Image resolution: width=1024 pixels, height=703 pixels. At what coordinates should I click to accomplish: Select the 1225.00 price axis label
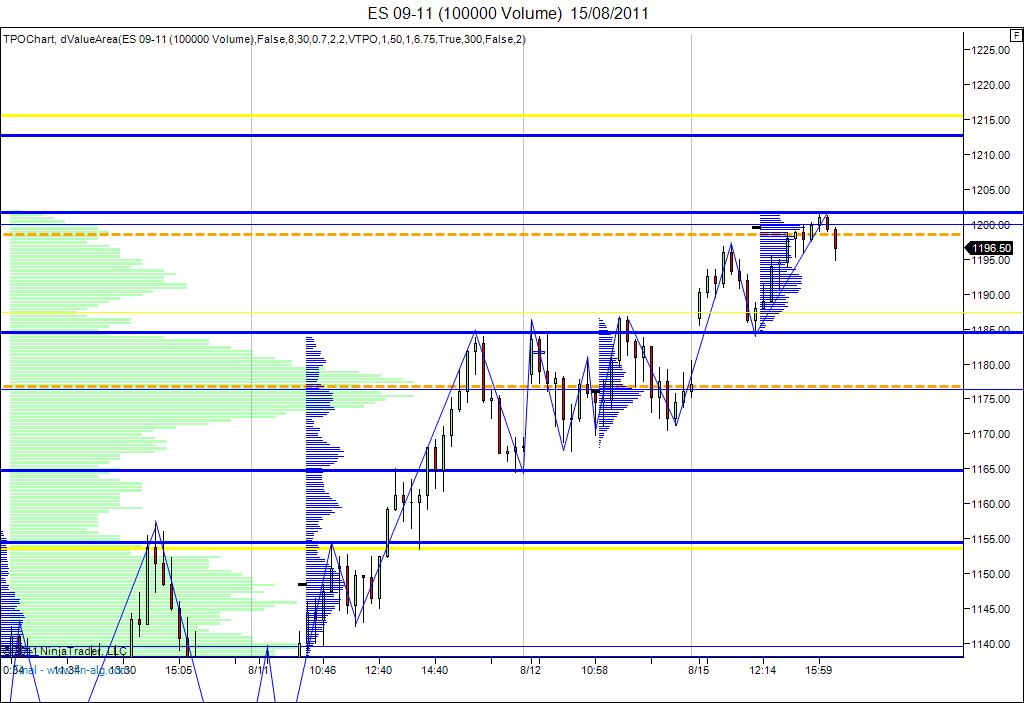click(x=991, y=50)
